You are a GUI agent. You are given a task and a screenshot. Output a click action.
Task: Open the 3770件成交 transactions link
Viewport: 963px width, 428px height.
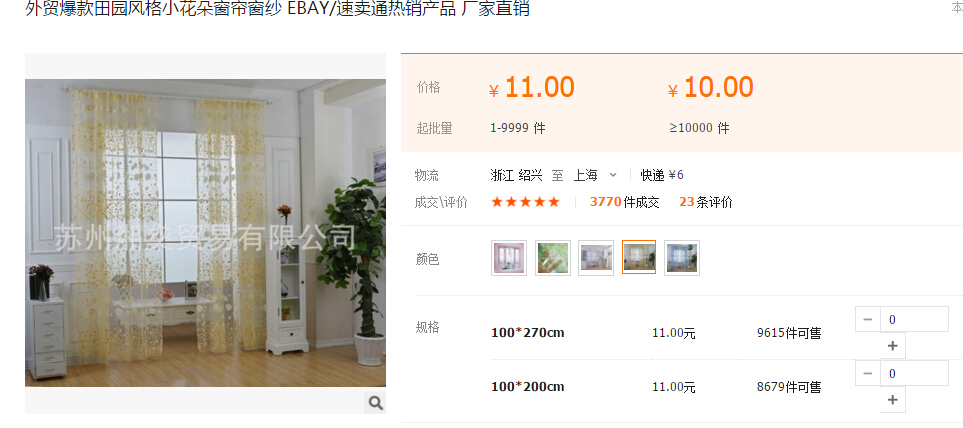pos(625,202)
